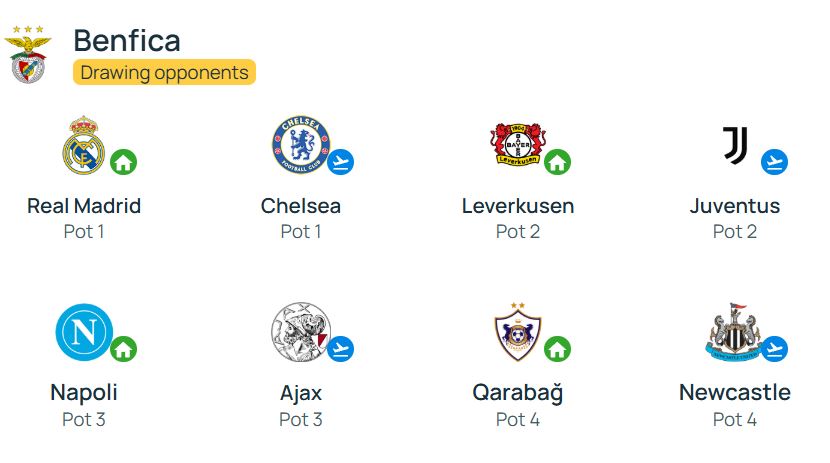Click the home icon beside Napoli
This screenshot has width=830, height=463.
click(x=123, y=349)
